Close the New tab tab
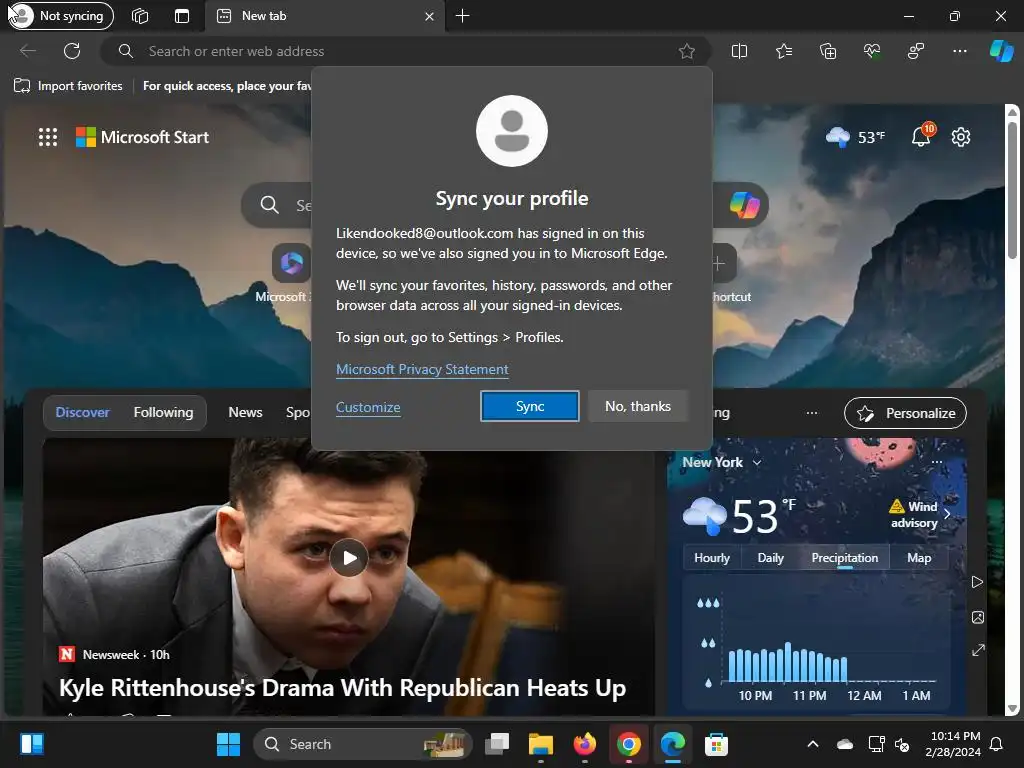1024x768 pixels. pyautogui.click(x=429, y=16)
